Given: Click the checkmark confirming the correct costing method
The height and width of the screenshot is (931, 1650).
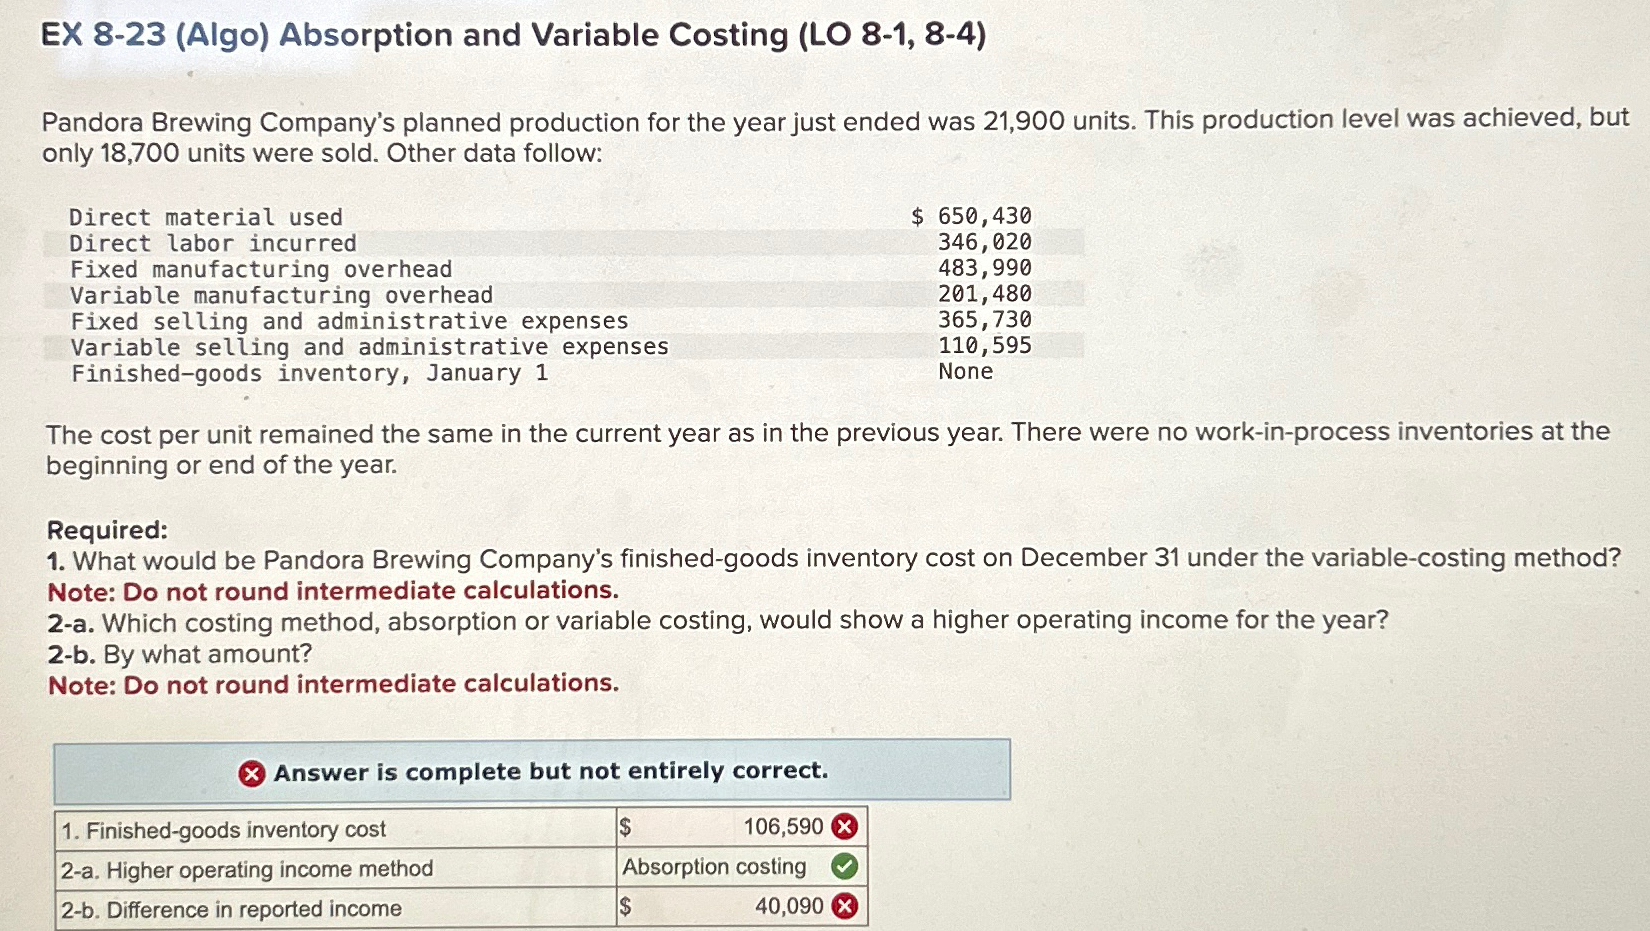Looking at the screenshot, I should pyautogui.click(x=843, y=867).
